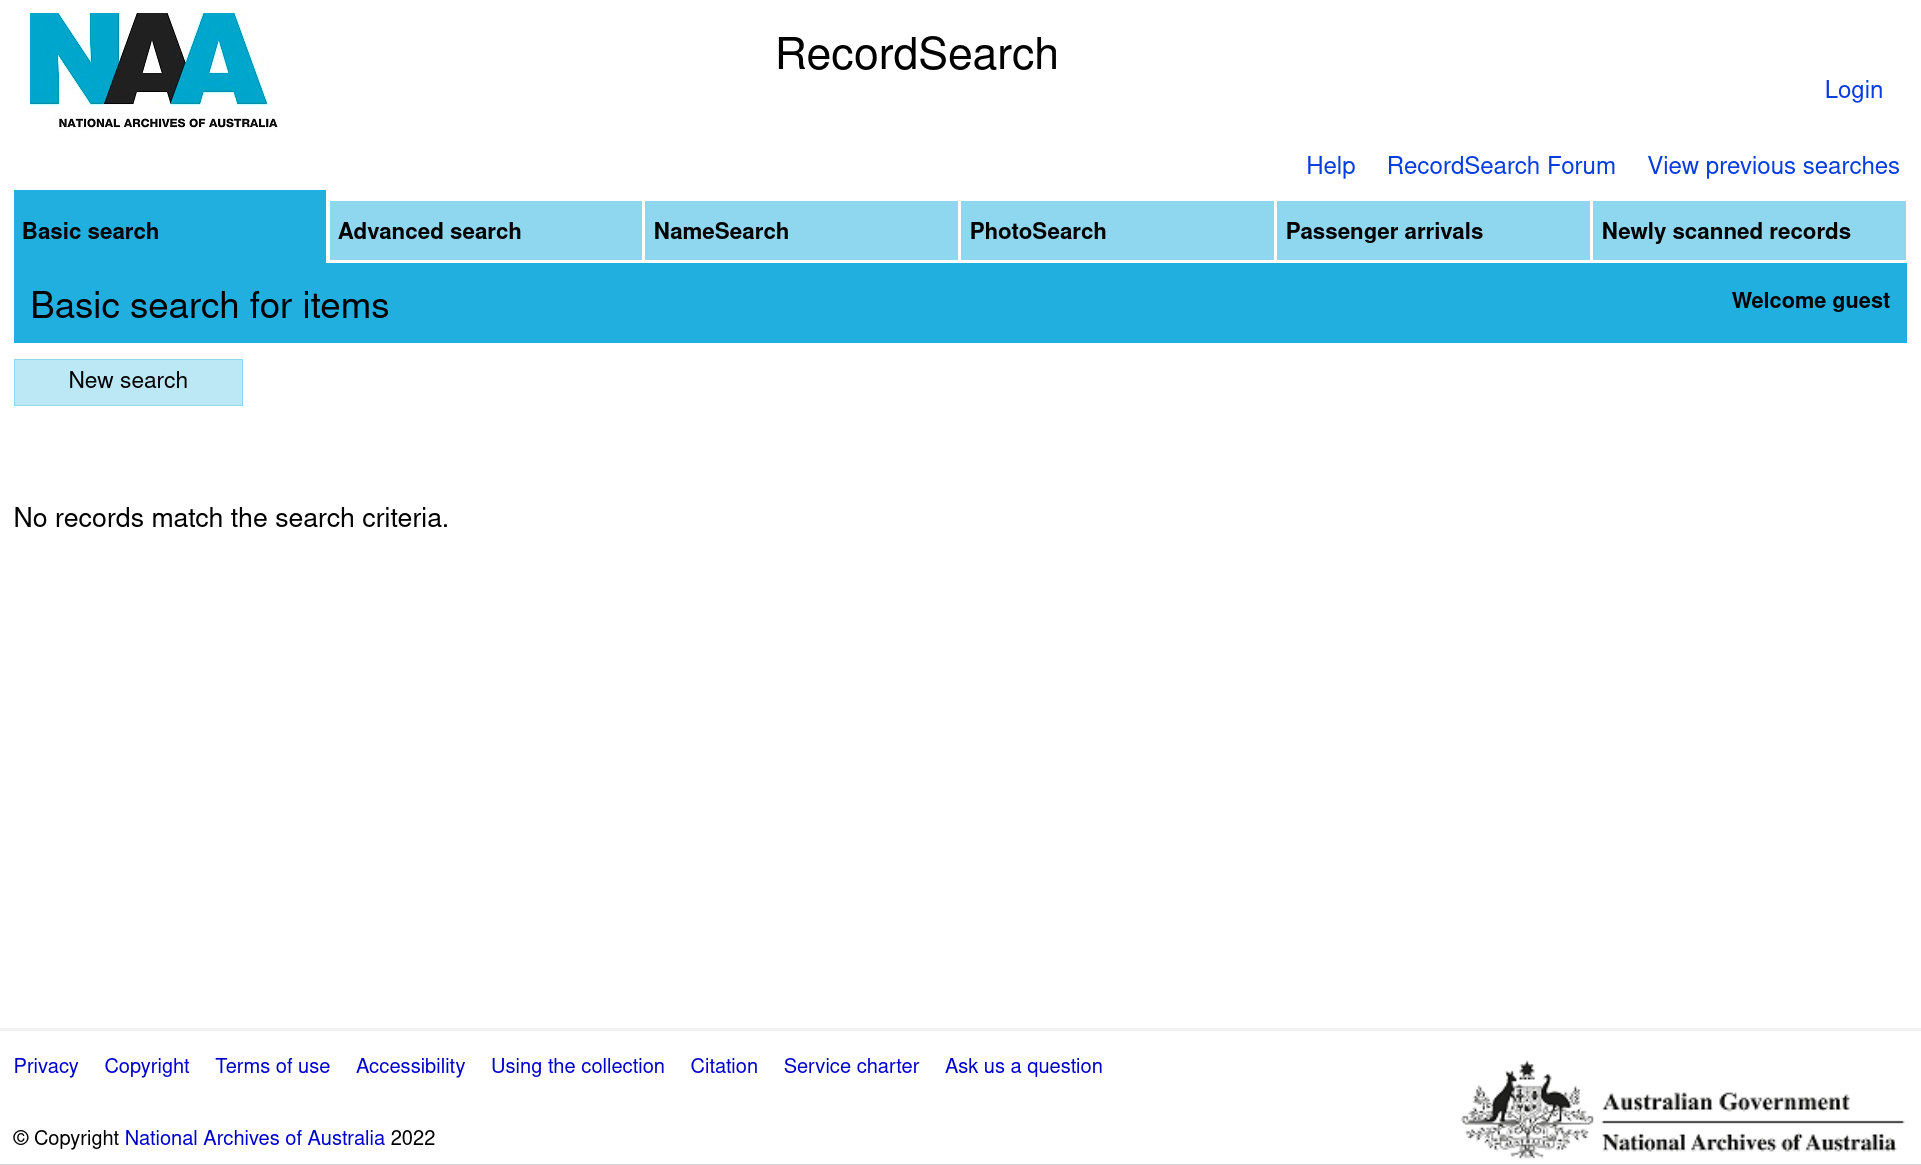Open the Privacy footer link

pos(46,1066)
